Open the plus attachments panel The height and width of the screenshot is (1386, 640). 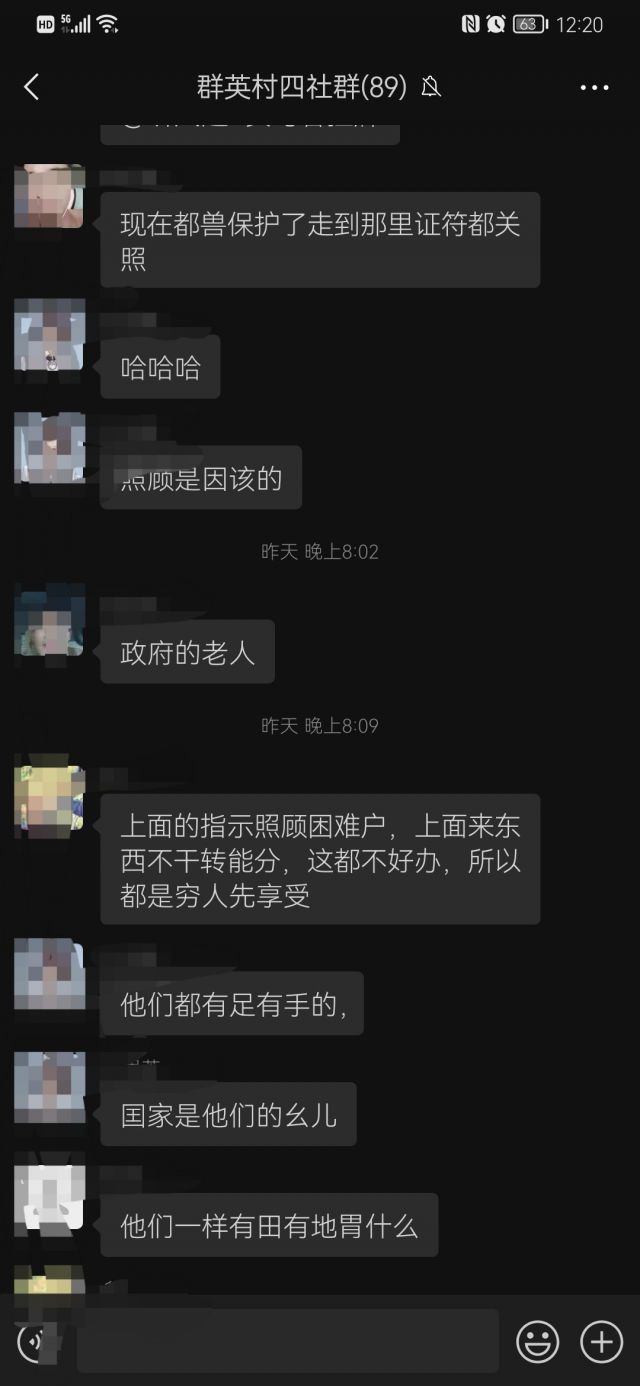pos(601,1341)
